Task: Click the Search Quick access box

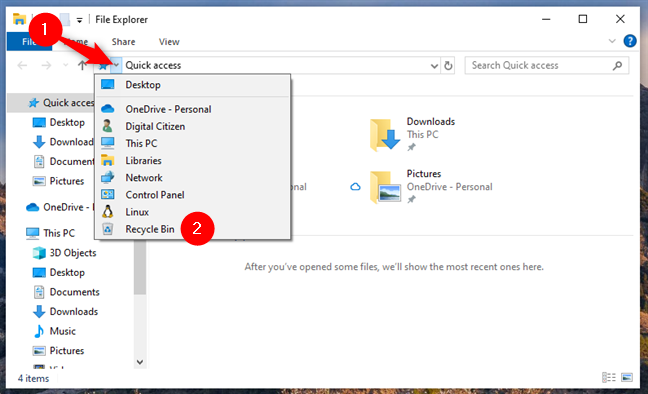Action: coord(547,65)
